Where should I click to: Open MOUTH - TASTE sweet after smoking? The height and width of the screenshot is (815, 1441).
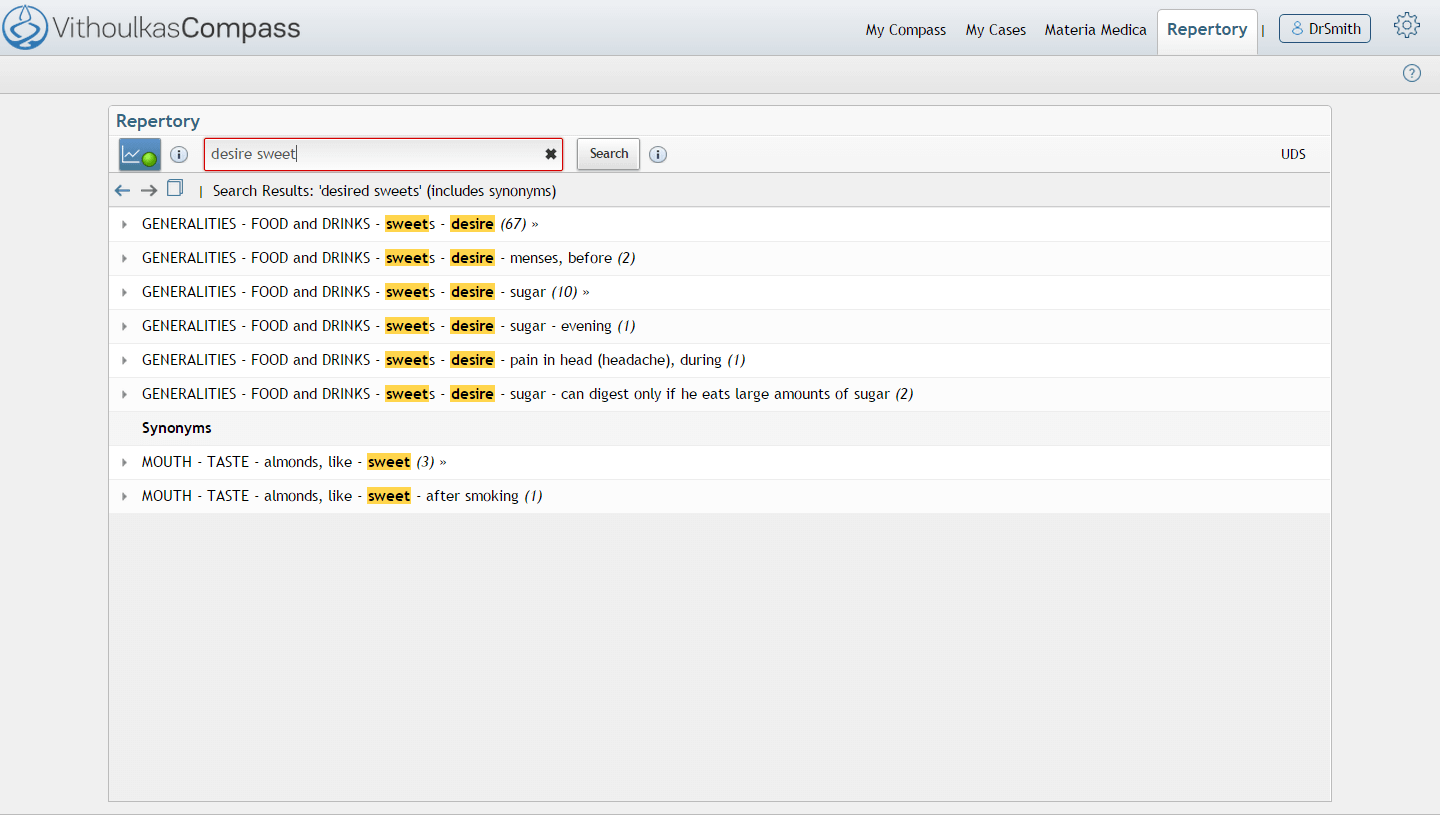pos(342,496)
